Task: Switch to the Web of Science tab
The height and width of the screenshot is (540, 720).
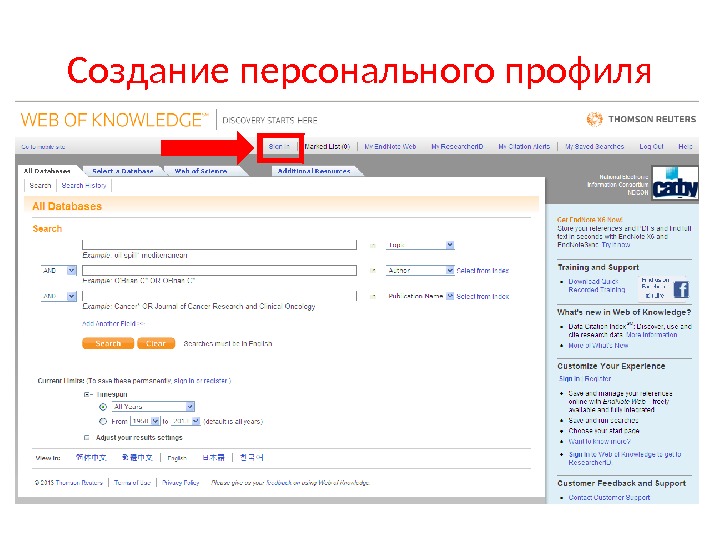Action: pyautogui.click(x=201, y=171)
